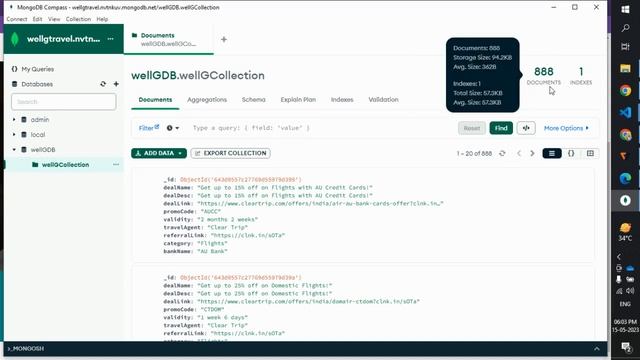Open Windows Start menu

tap(625, 9)
